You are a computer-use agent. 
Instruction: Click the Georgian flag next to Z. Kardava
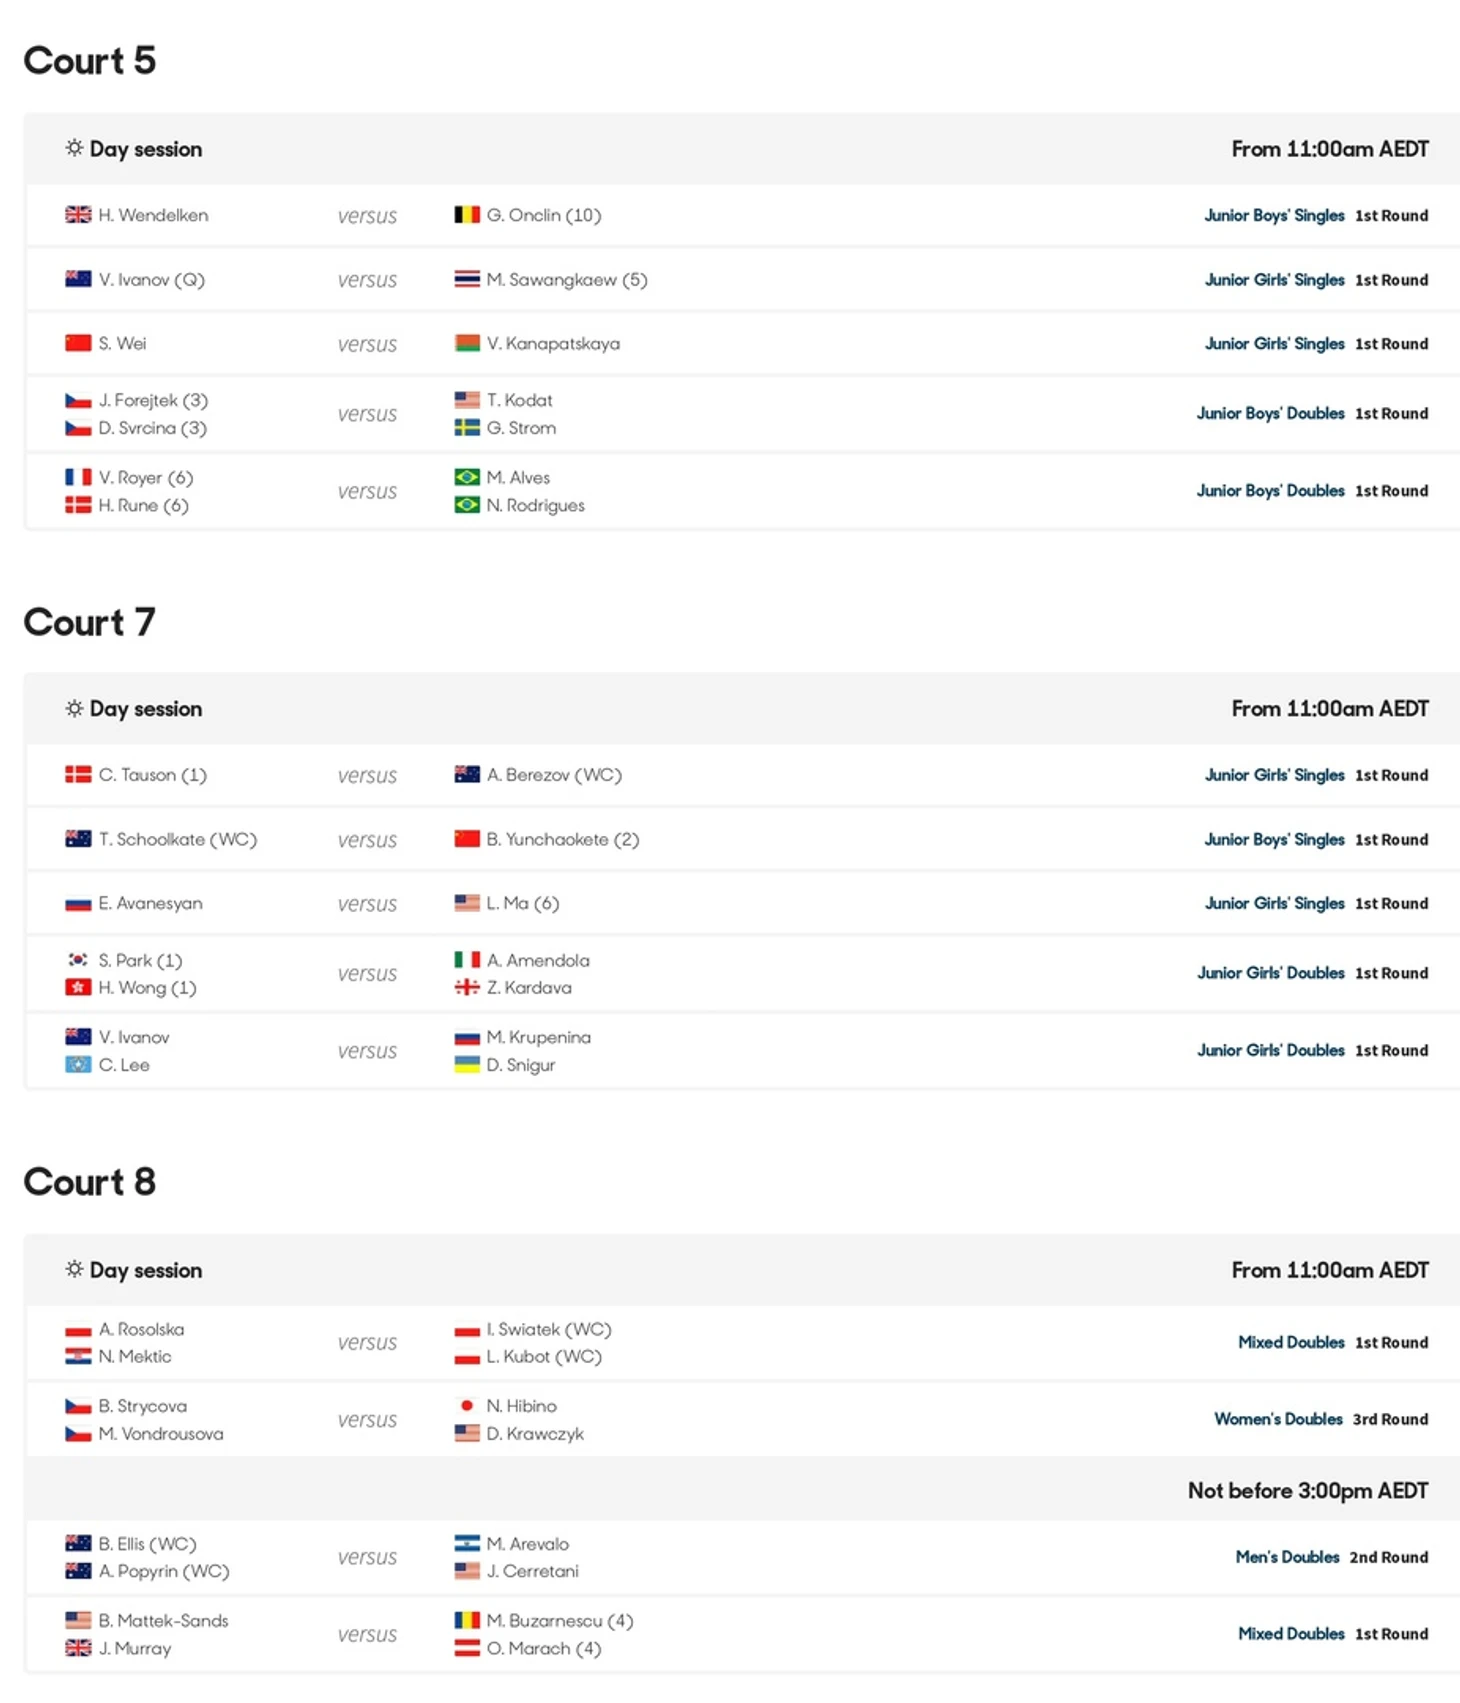coord(466,988)
